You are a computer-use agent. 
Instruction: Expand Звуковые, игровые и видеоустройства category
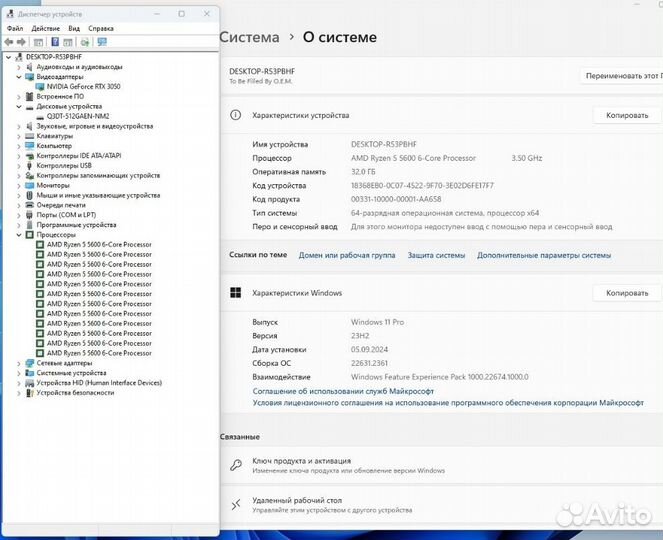pyautogui.click(x=19, y=126)
